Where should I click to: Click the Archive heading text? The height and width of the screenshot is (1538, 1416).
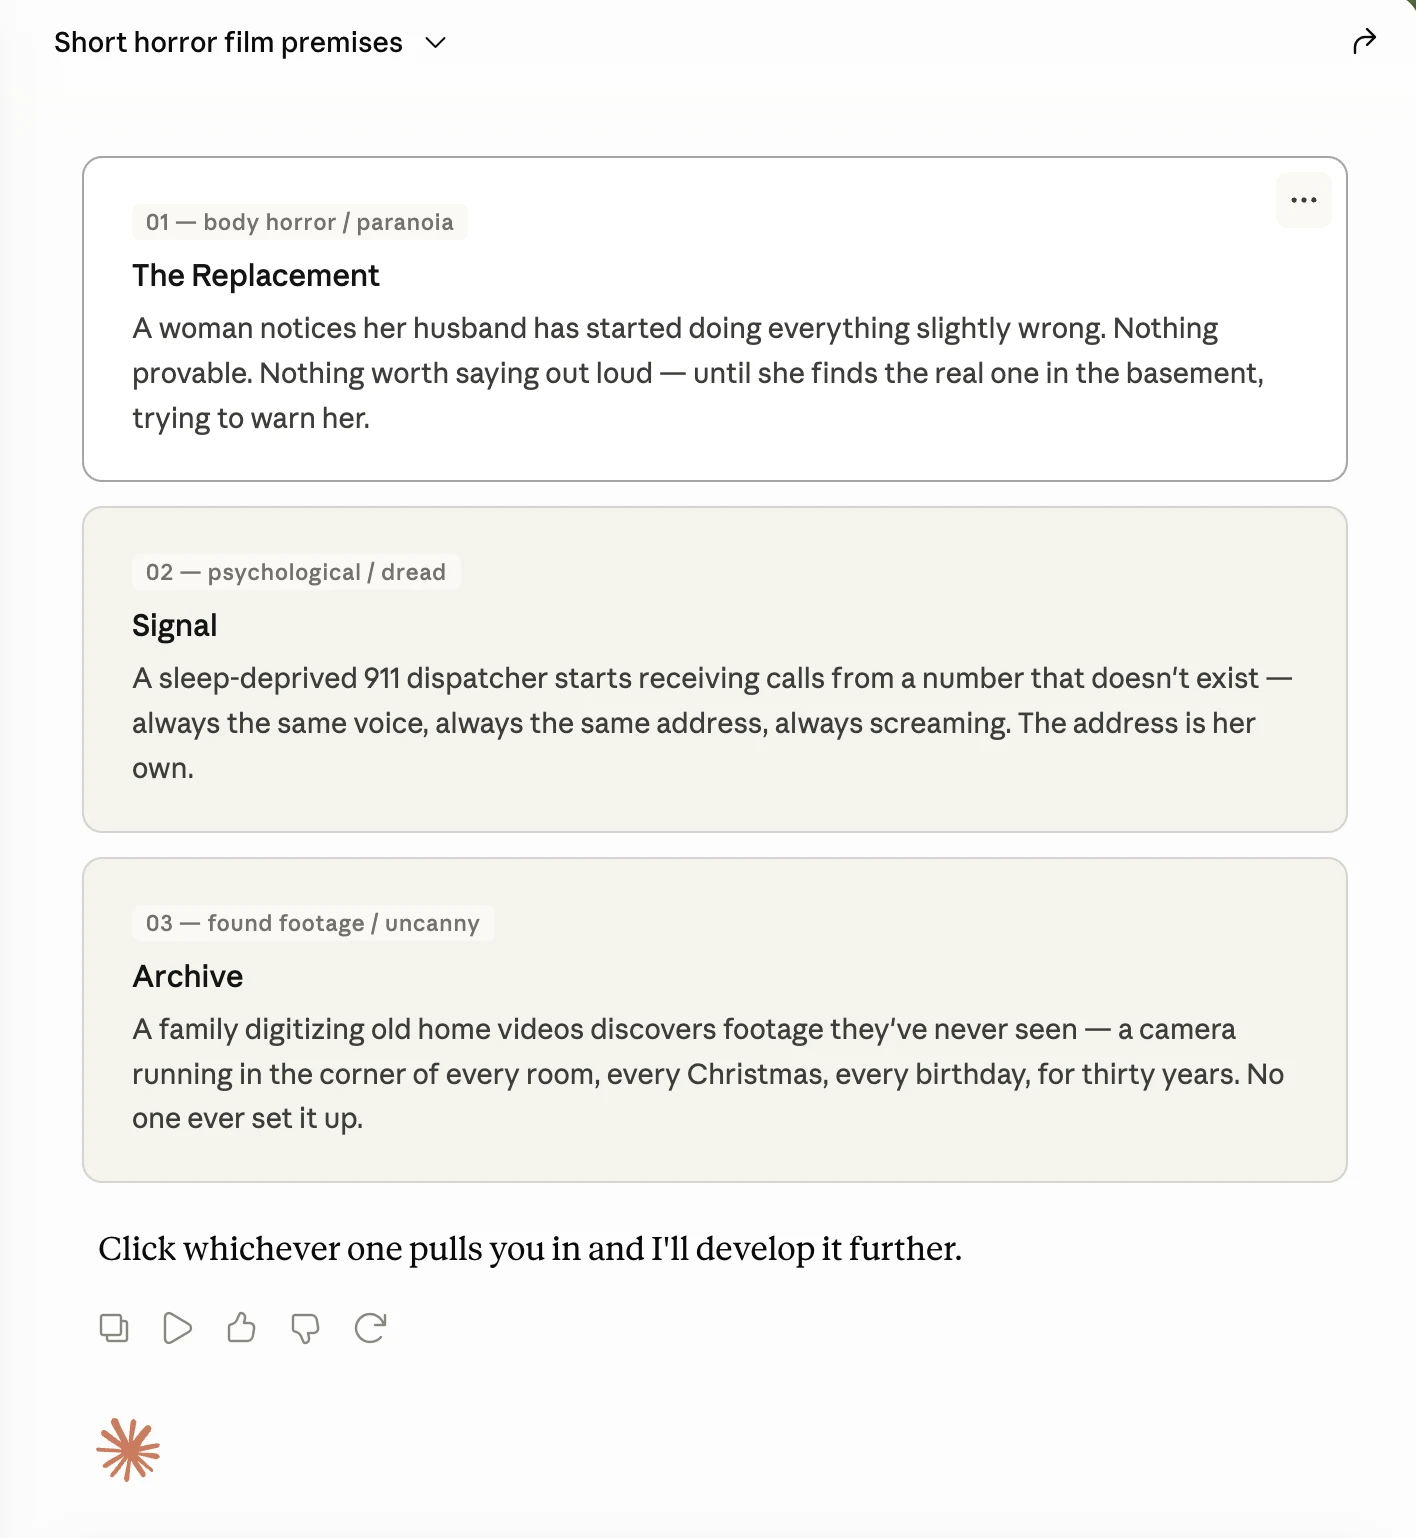[188, 976]
